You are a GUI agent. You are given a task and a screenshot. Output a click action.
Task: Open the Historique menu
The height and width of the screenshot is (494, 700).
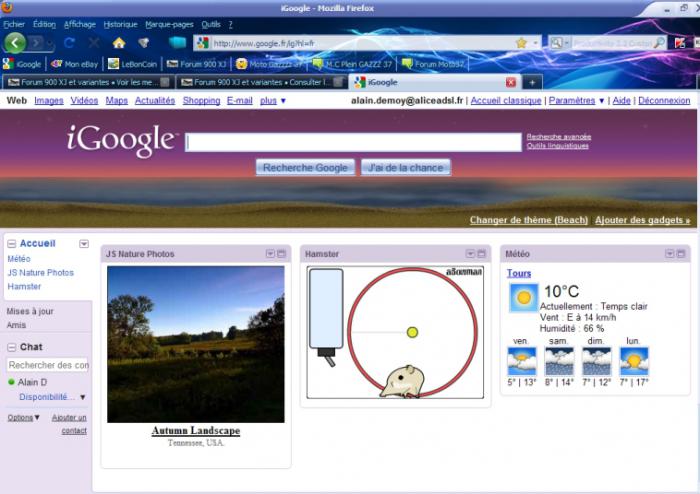pyautogui.click(x=121, y=25)
